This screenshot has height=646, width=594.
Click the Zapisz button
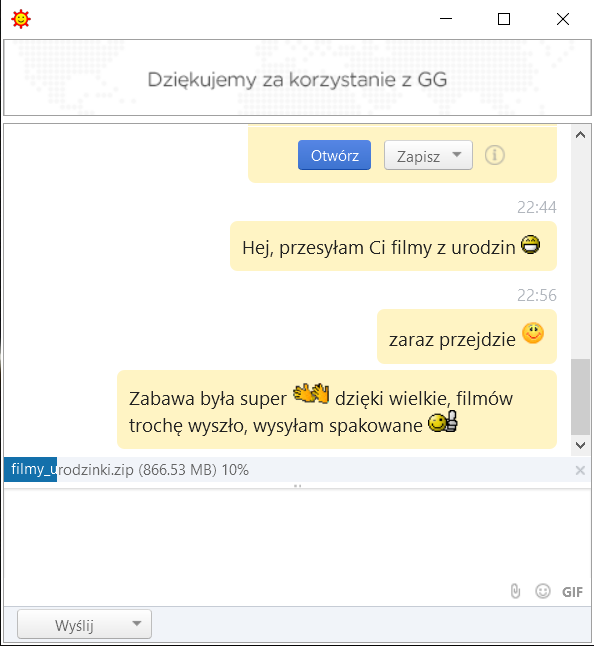click(x=418, y=155)
